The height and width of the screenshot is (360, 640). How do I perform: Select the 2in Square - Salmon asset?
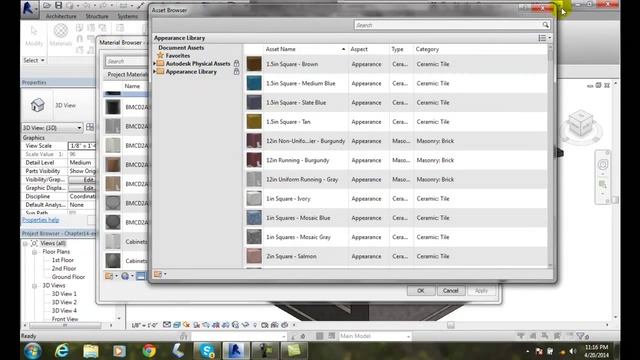click(396, 256)
